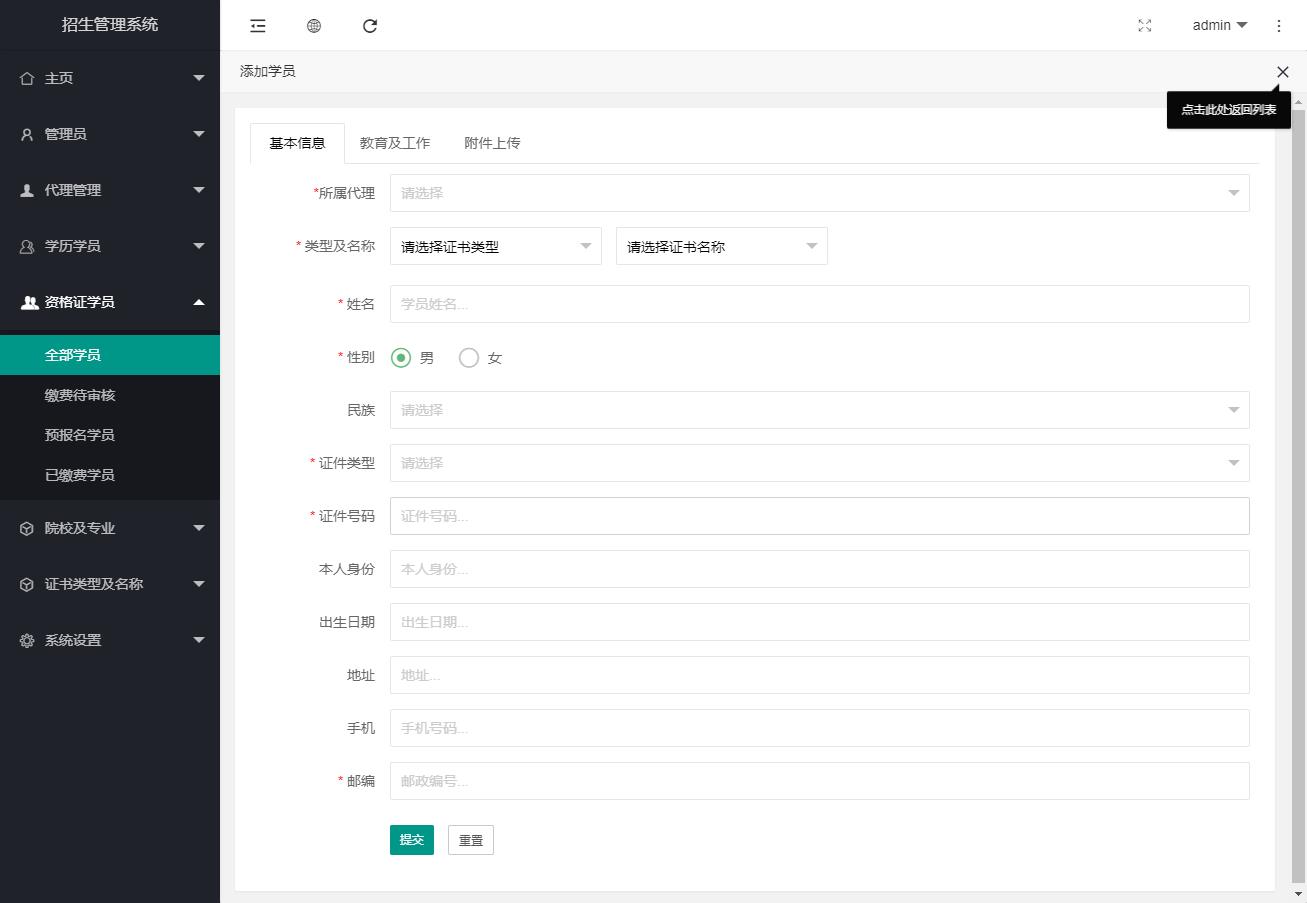The image size is (1307, 903).
Task: Switch to the 附件上传 tab
Action: (x=492, y=143)
